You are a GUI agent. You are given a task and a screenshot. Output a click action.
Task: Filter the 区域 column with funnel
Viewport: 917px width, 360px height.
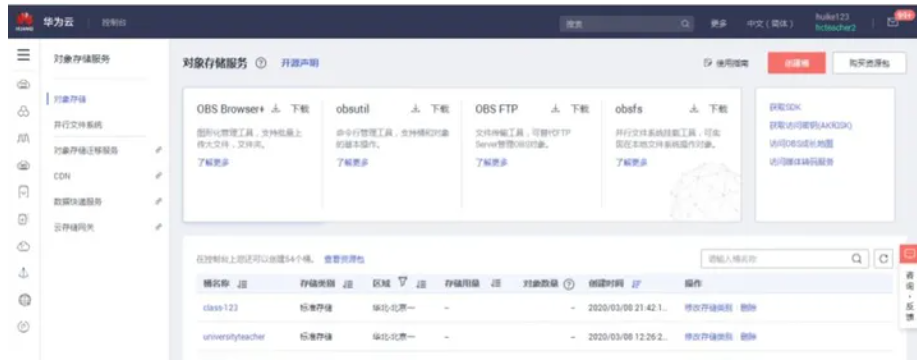click(x=402, y=283)
